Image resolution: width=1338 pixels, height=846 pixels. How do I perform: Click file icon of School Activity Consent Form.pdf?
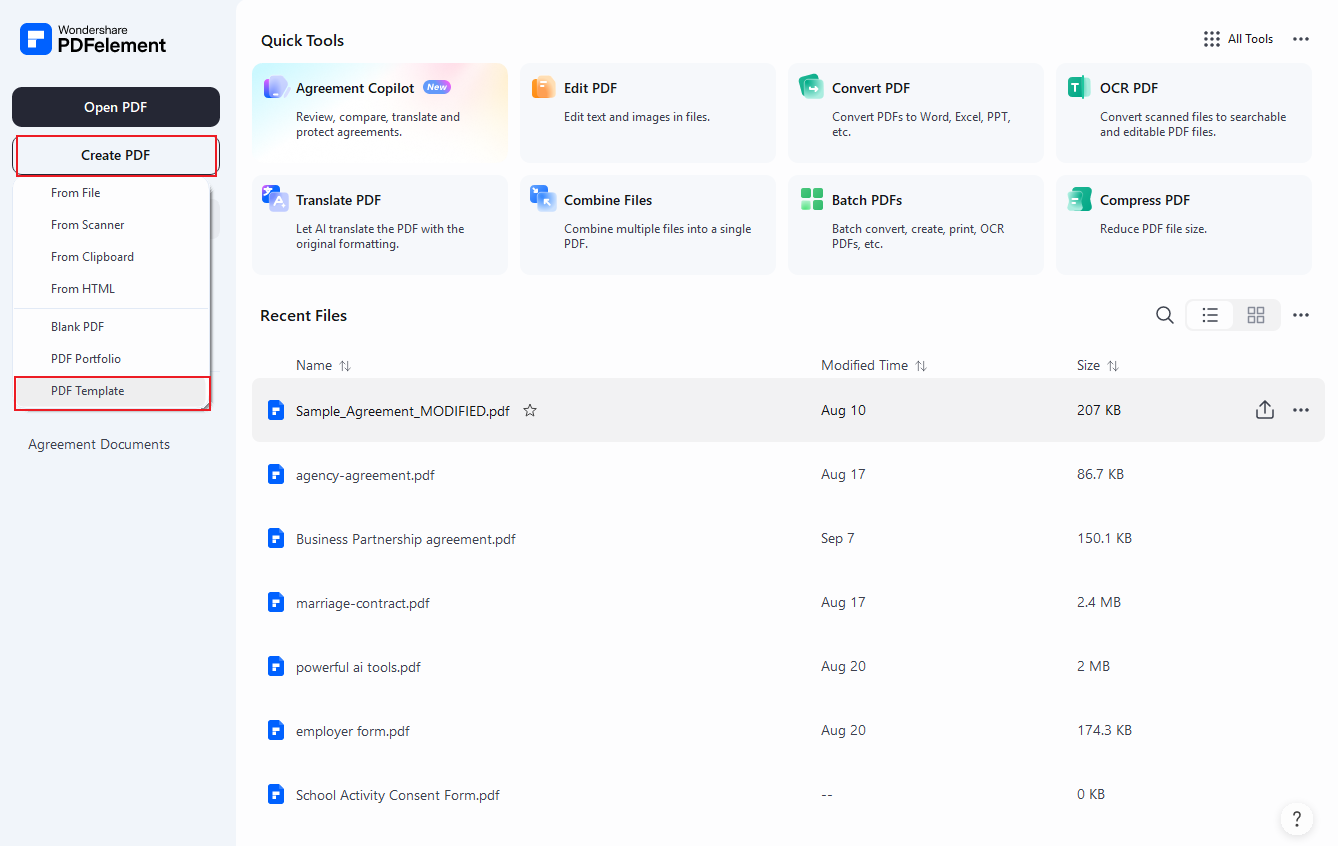click(276, 794)
